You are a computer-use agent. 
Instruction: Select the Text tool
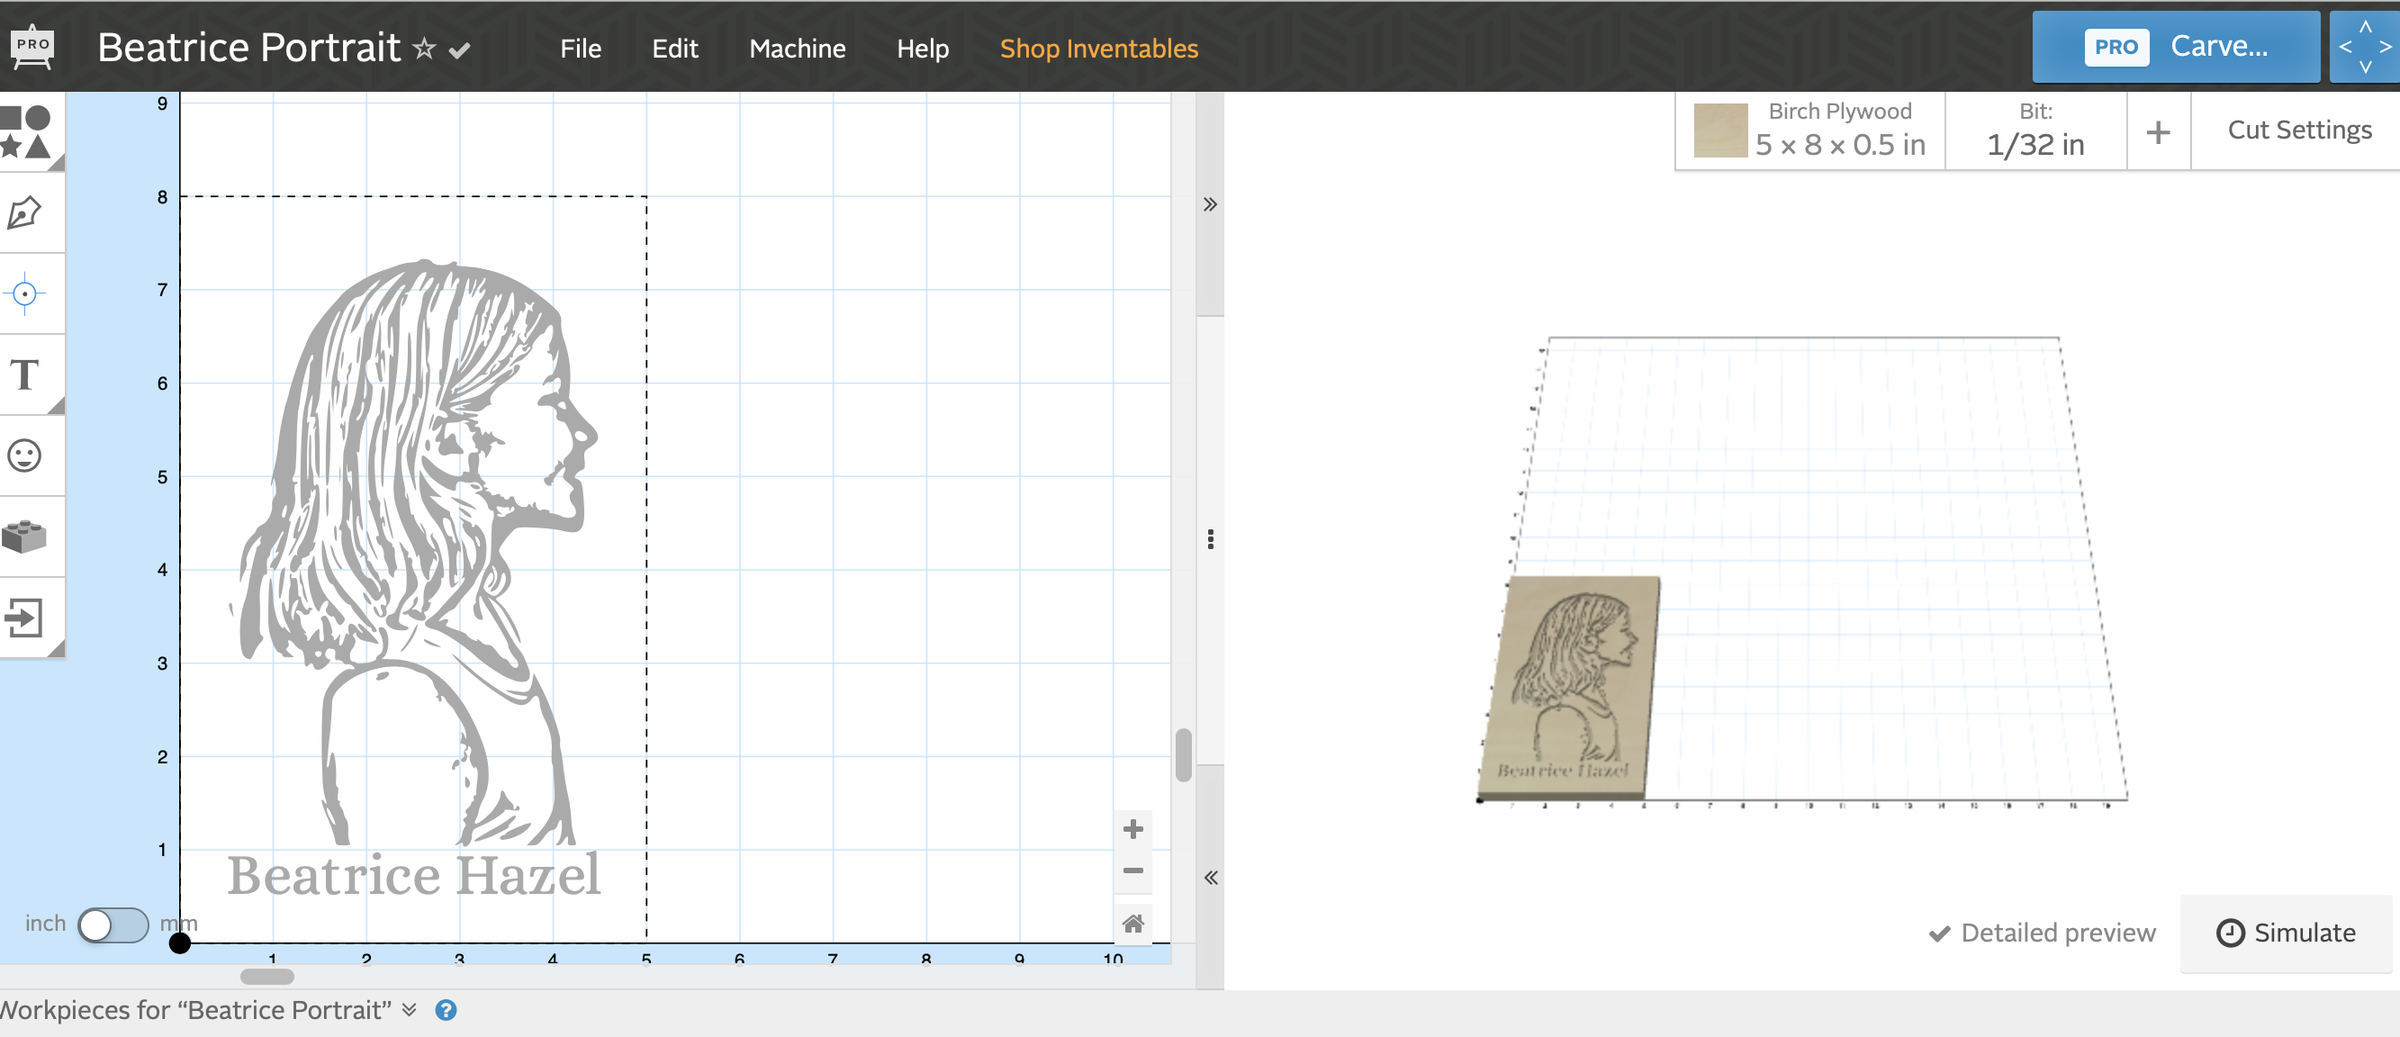pyautogui.click(x=25, y=375)
